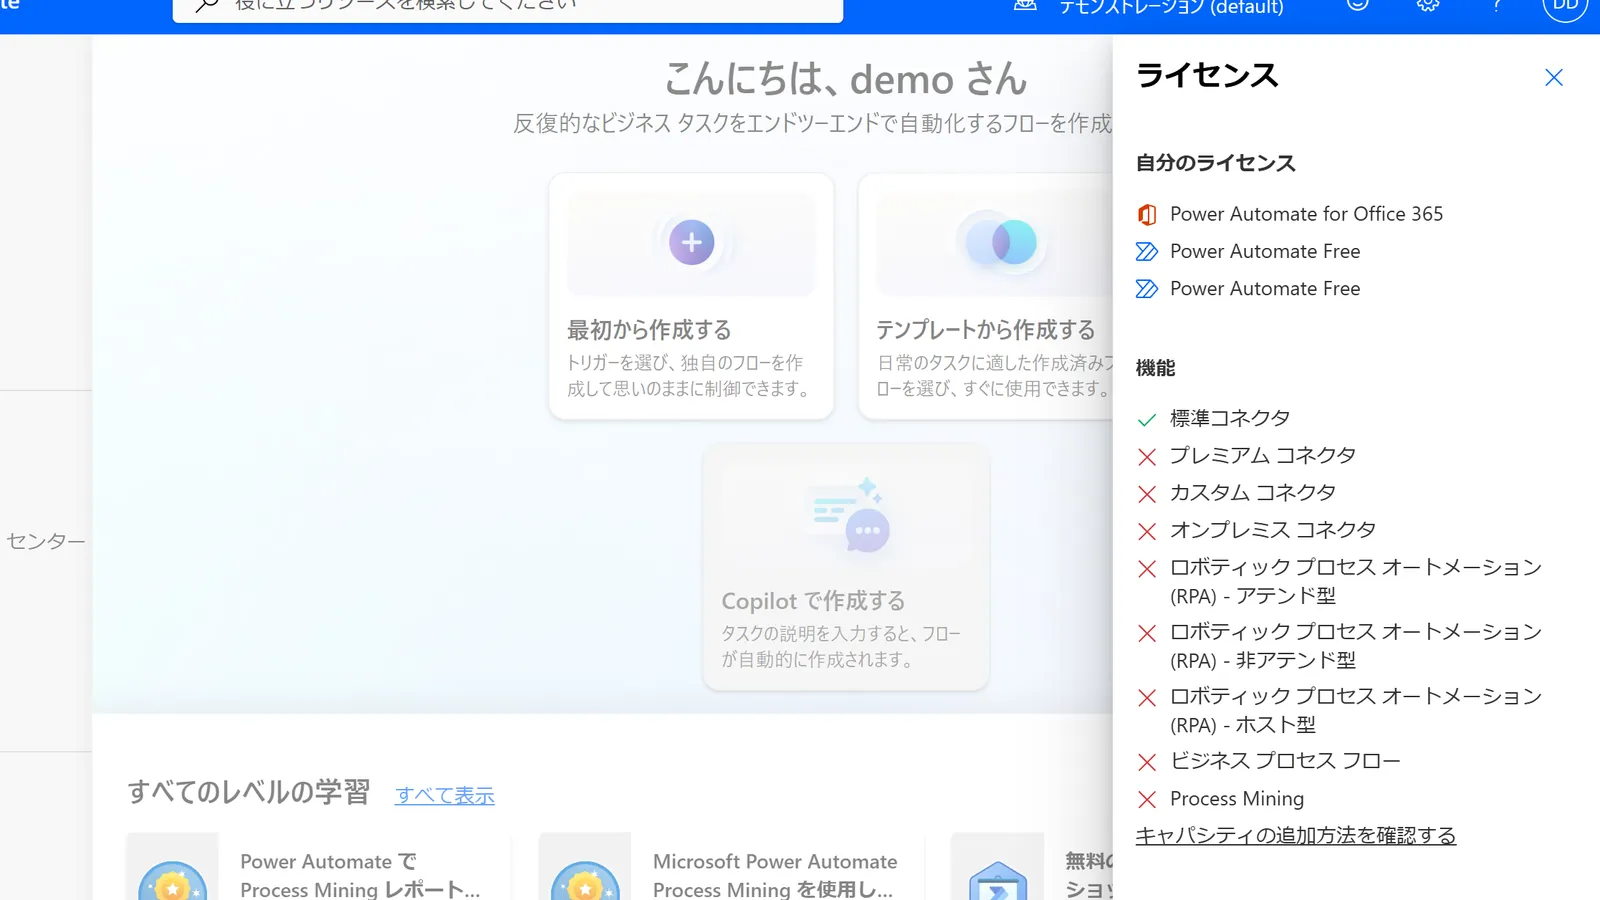Open the 最初から作成する card title
Image resolution: width=1600 pixels, height=900 pixels.
pyautogui.click(x=649, y=330)
